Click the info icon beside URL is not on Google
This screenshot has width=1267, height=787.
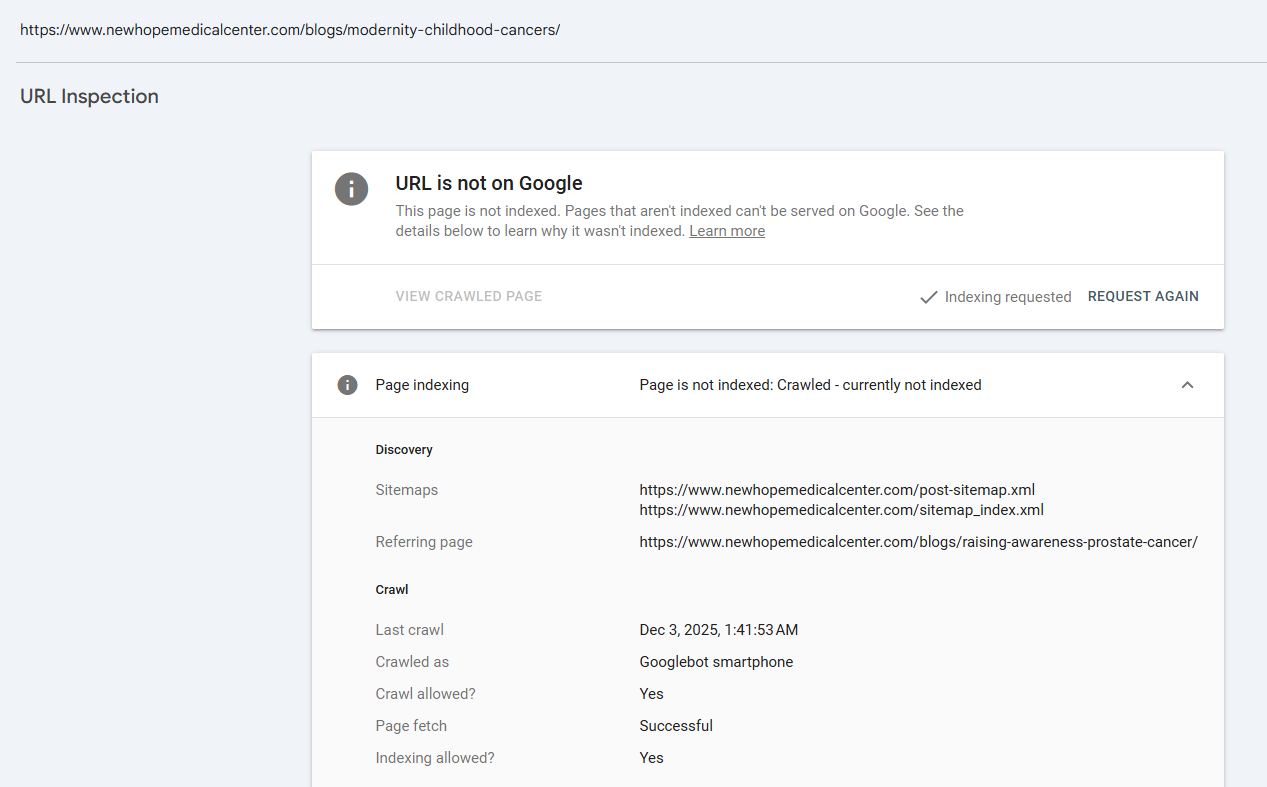tap(351, 188)
